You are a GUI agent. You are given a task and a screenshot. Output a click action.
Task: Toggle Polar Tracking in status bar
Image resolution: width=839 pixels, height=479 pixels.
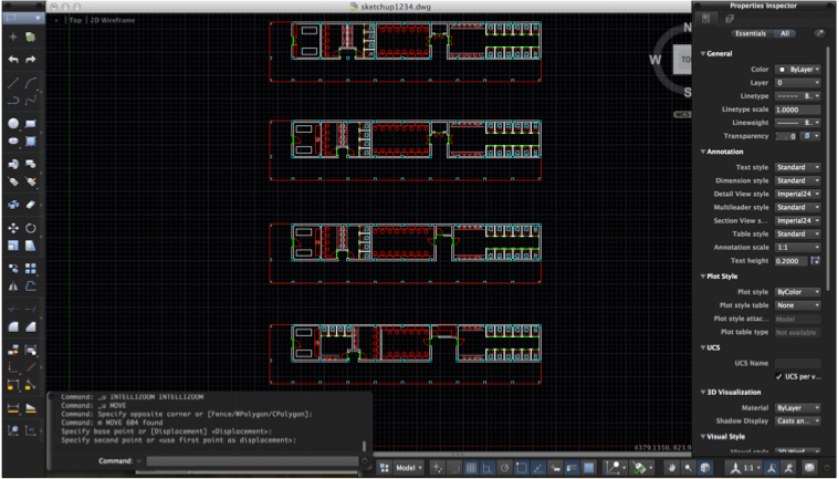[504, 468]
